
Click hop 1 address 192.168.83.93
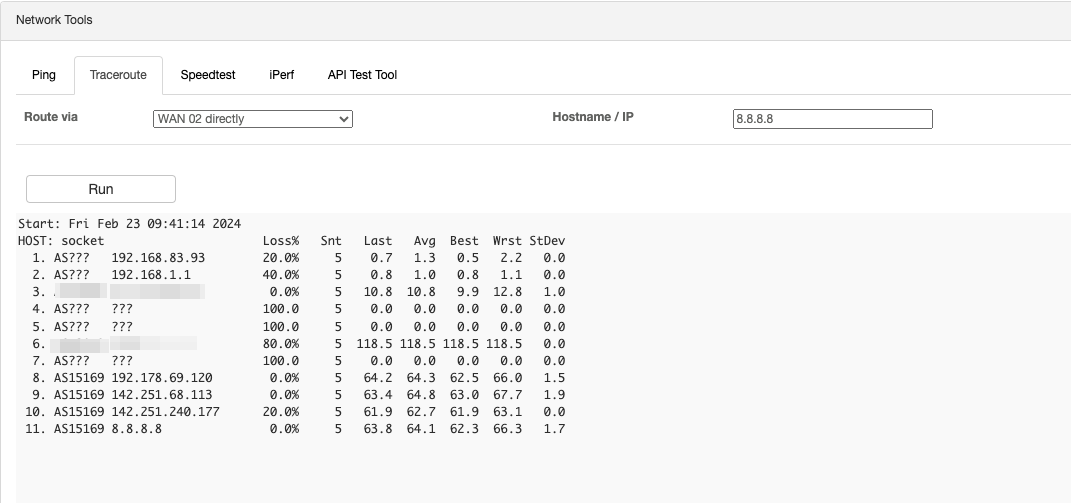158,258
